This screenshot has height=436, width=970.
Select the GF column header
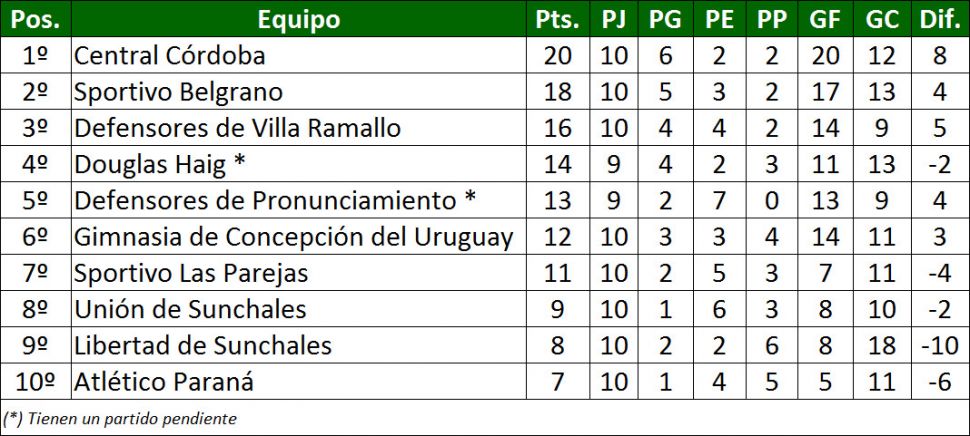coord(825,19)
